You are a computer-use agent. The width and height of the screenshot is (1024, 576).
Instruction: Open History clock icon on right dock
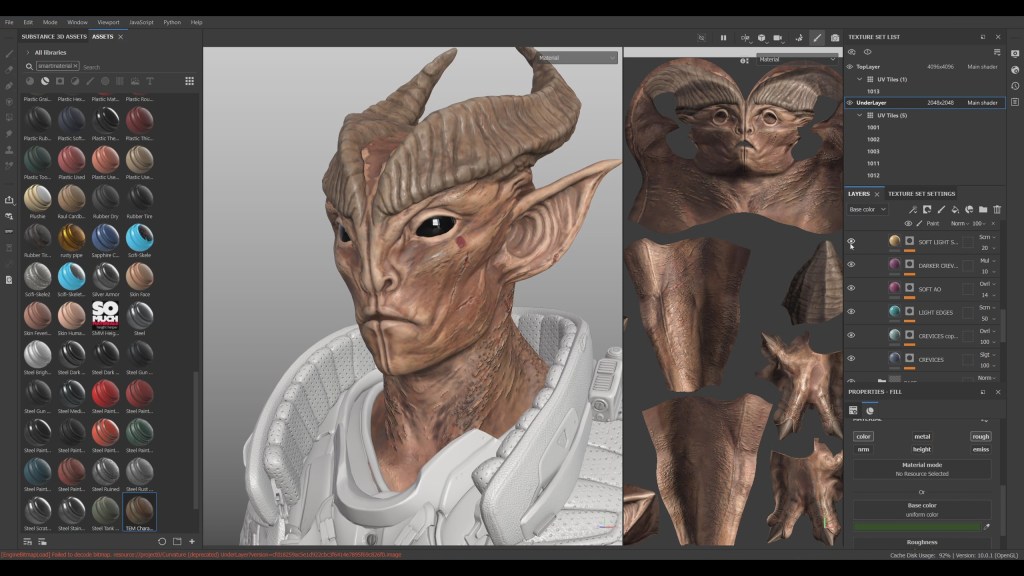(1015, 86)
